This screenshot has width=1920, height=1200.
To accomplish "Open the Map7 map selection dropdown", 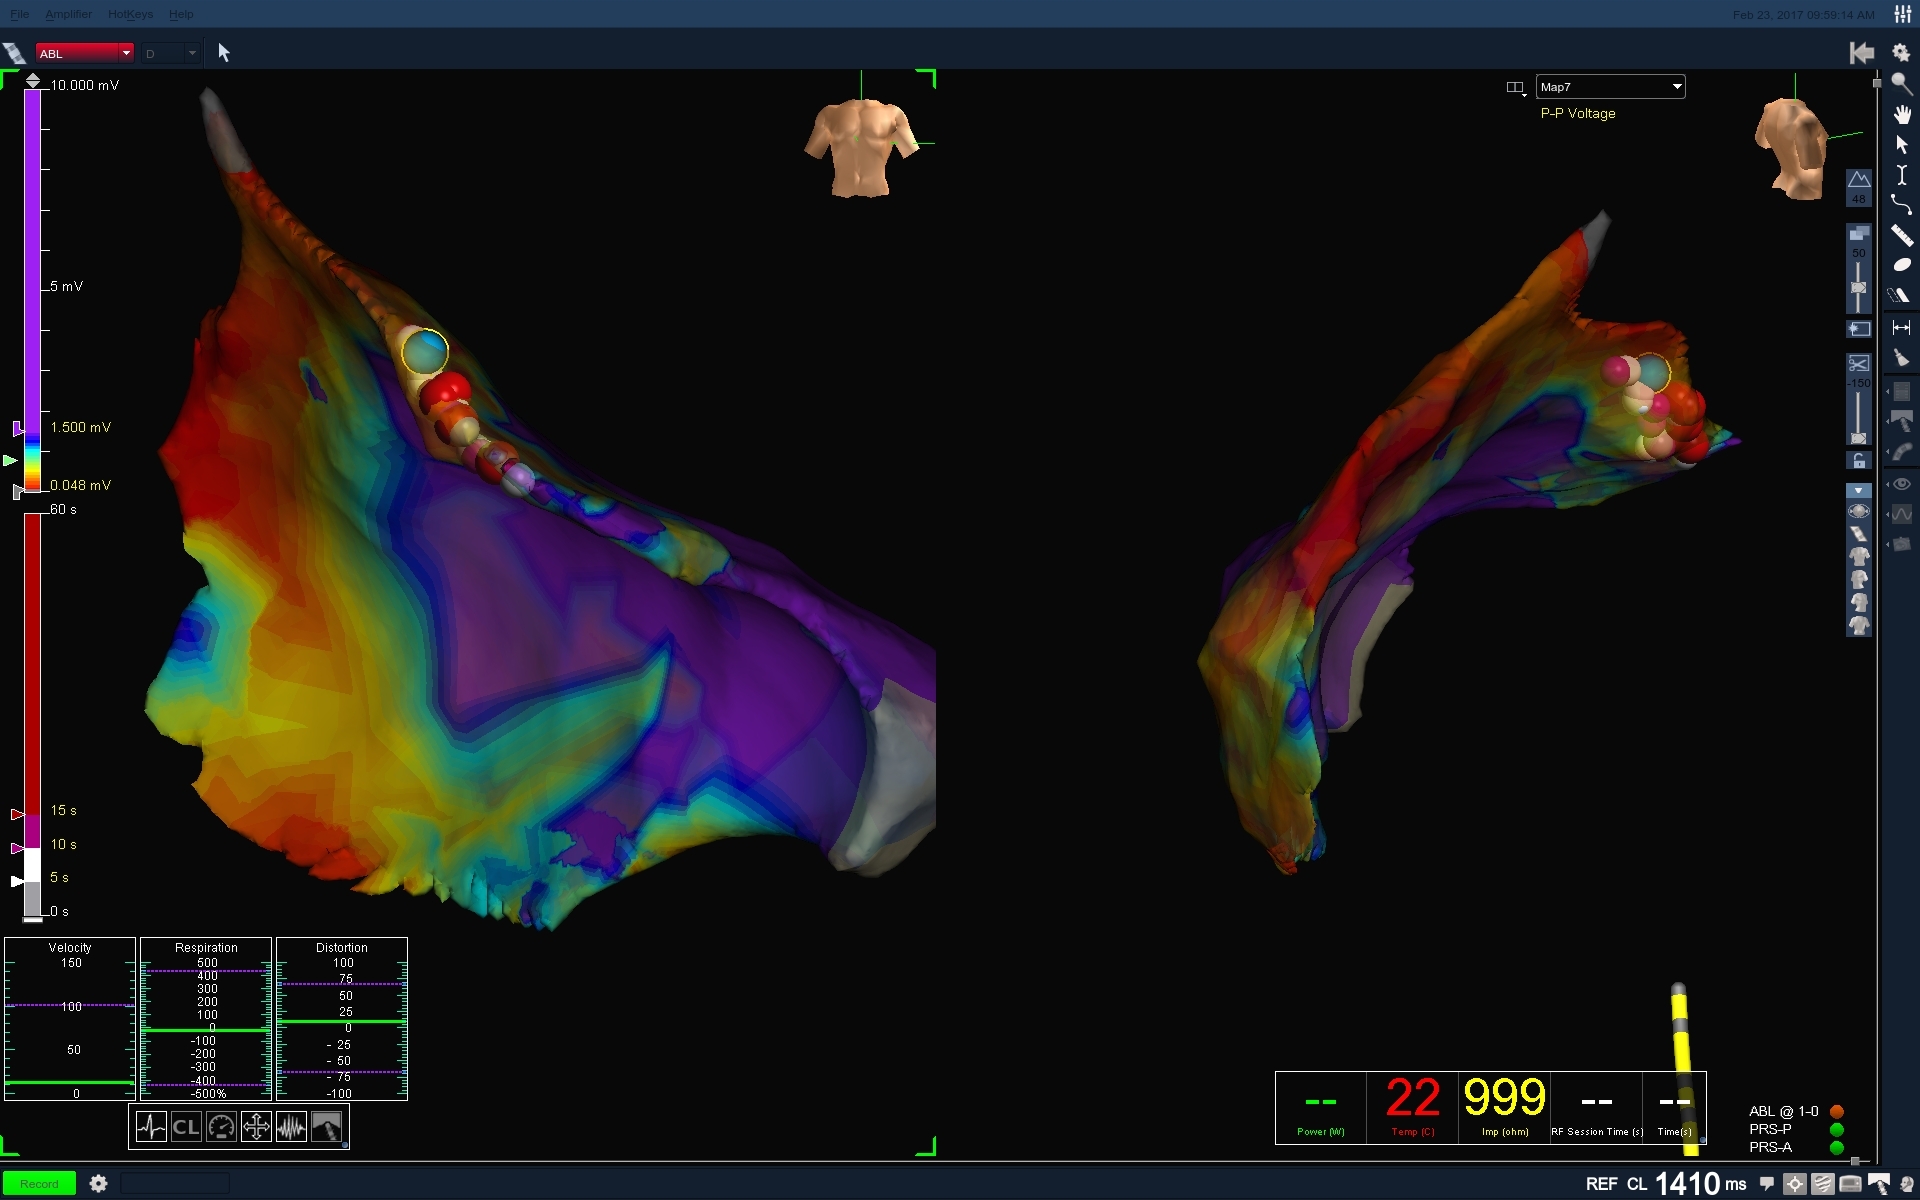I will (1676, 87).
